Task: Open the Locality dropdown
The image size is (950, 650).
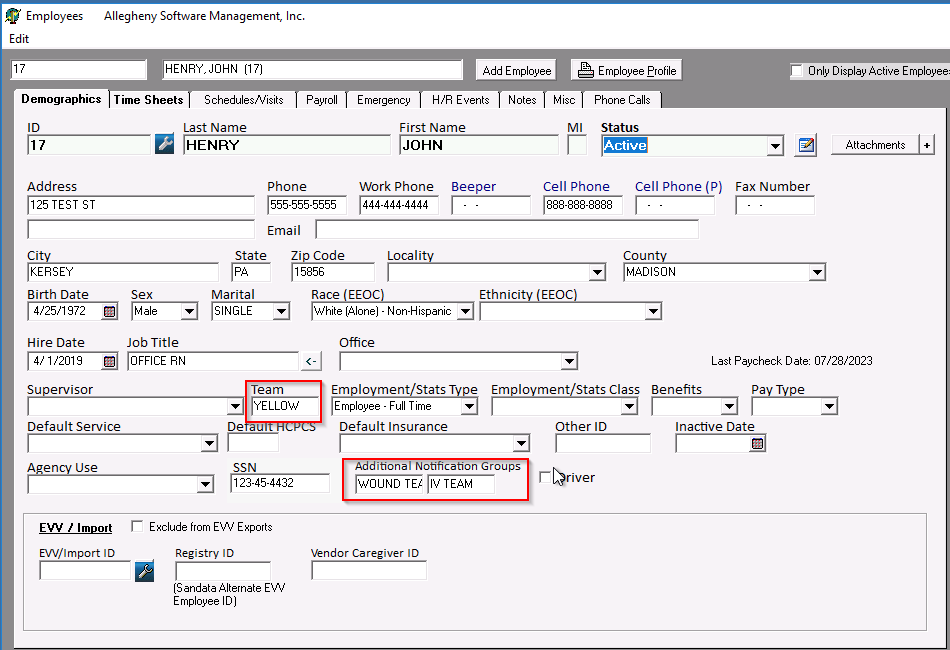Action: [597, 273]
